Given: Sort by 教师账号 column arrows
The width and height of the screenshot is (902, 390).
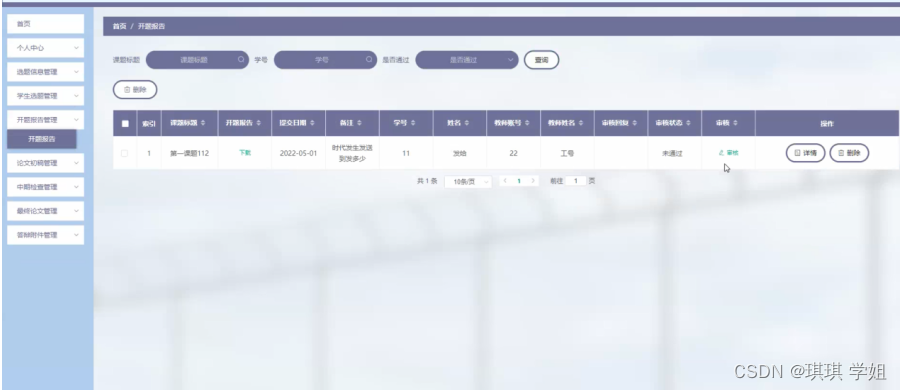Looking at the screenshot, I should (x=526, y=123).
